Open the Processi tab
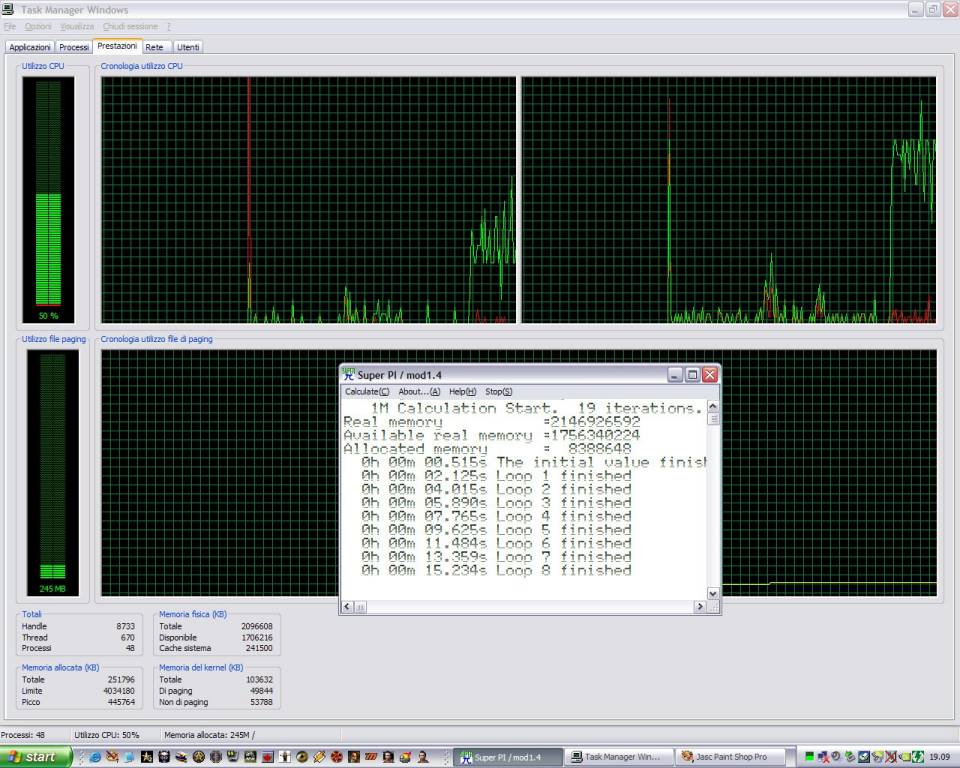Image resolution: width=960 pixels, height=768 pixels. [73, 47]
